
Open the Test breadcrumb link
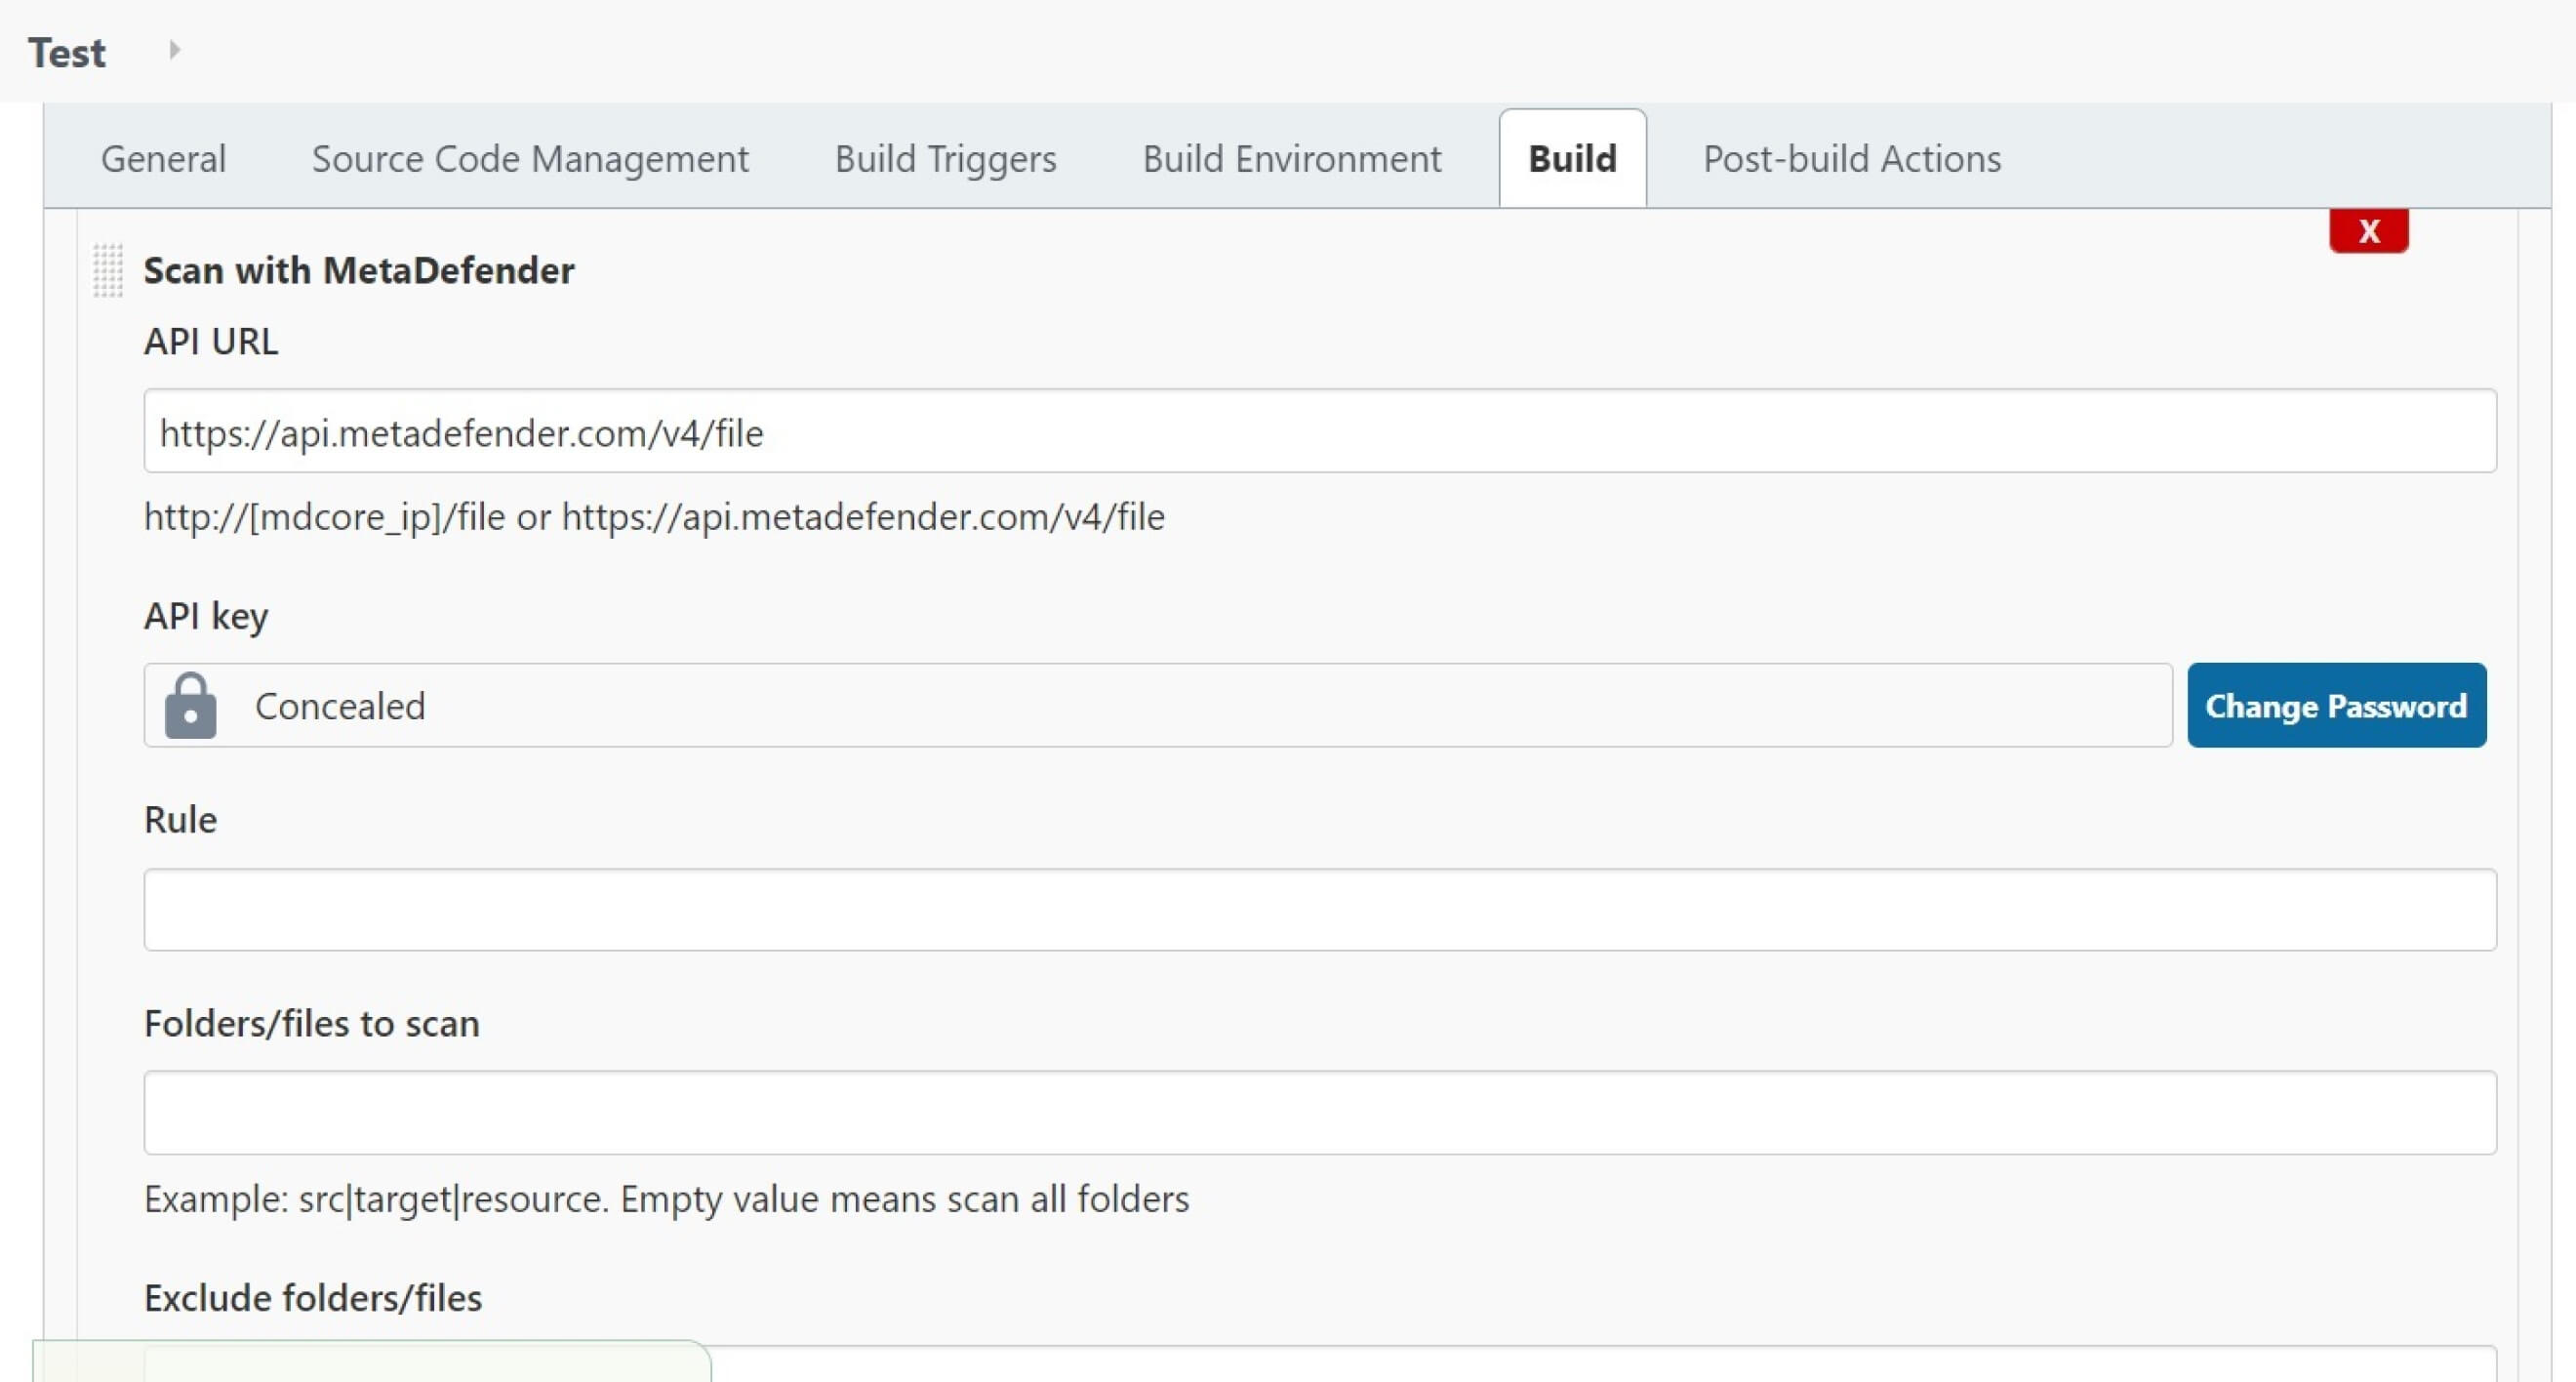66,53
